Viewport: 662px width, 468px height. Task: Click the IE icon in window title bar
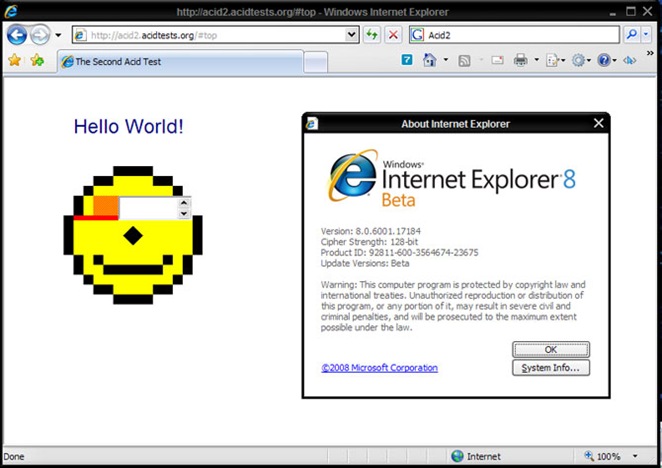coord(11,11)
